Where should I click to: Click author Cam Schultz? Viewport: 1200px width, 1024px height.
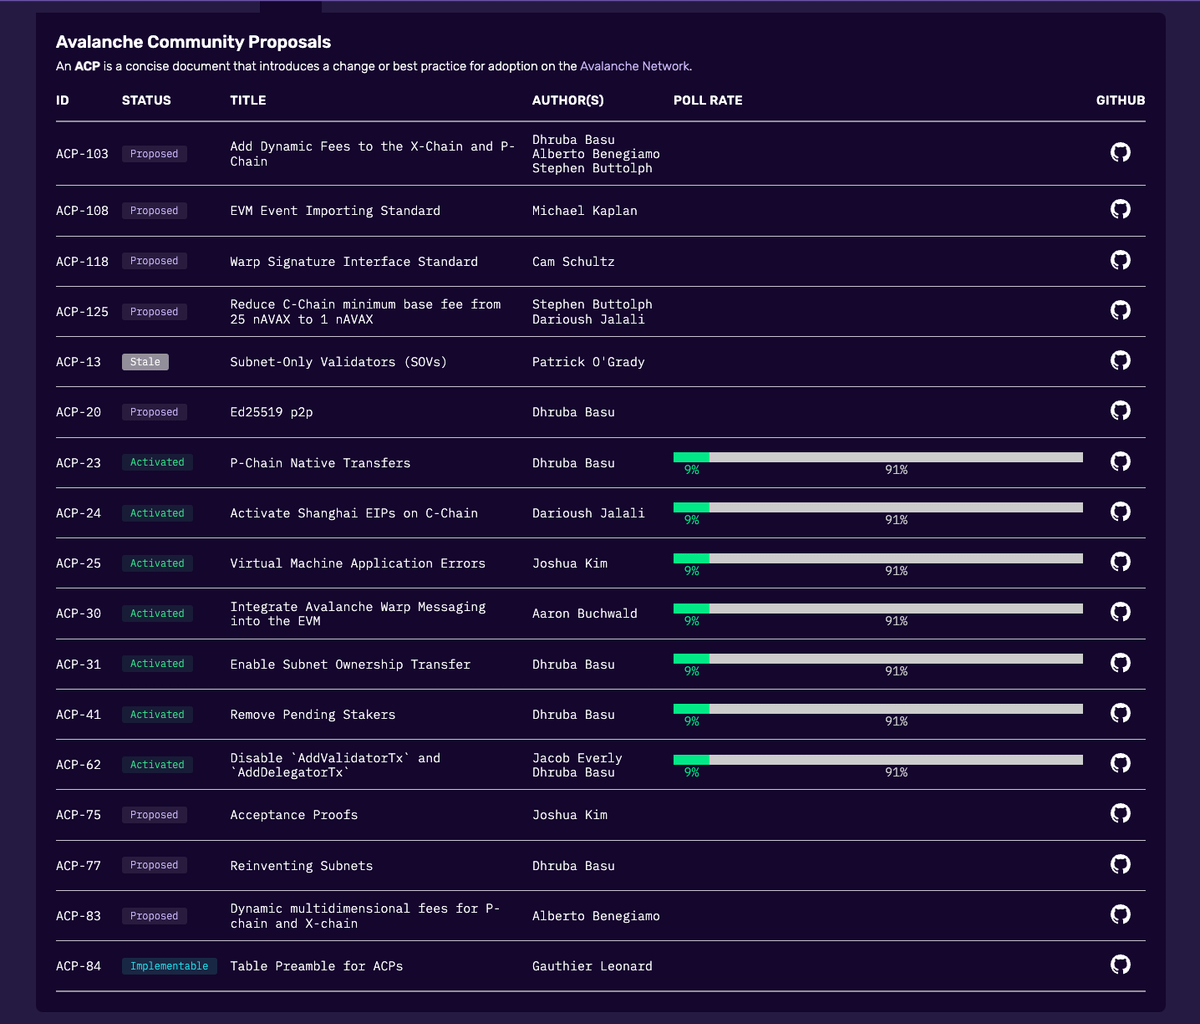click(x=573, y=262)
